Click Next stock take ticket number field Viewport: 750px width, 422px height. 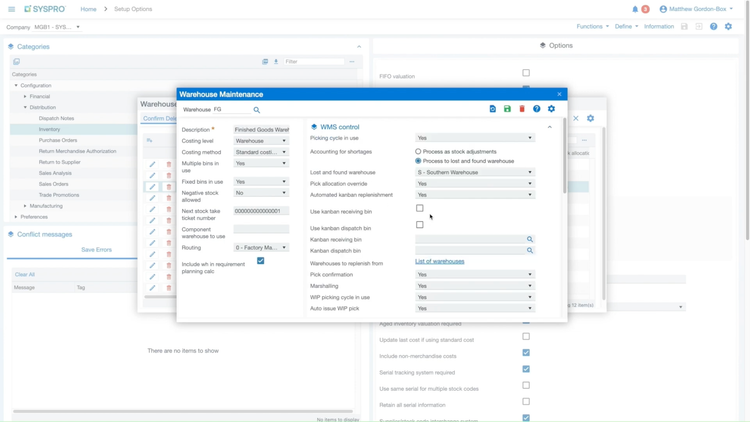pyautogui.click(x=261, y=211)
